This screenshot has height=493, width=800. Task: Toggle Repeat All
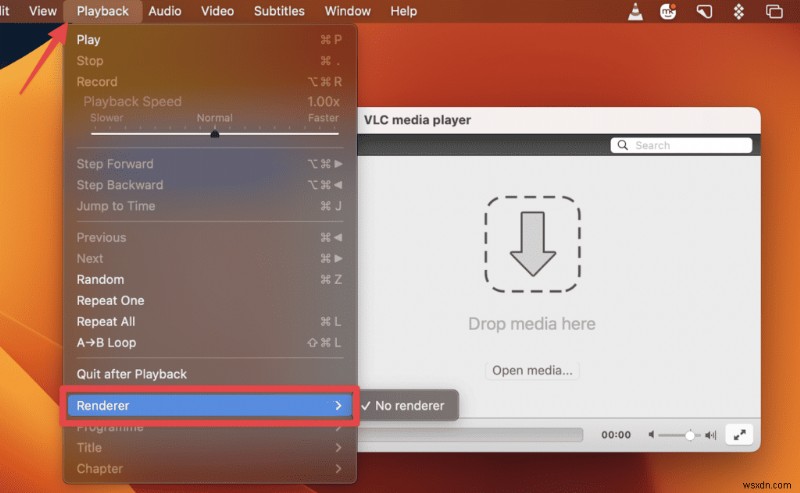(x=209, y=322)
